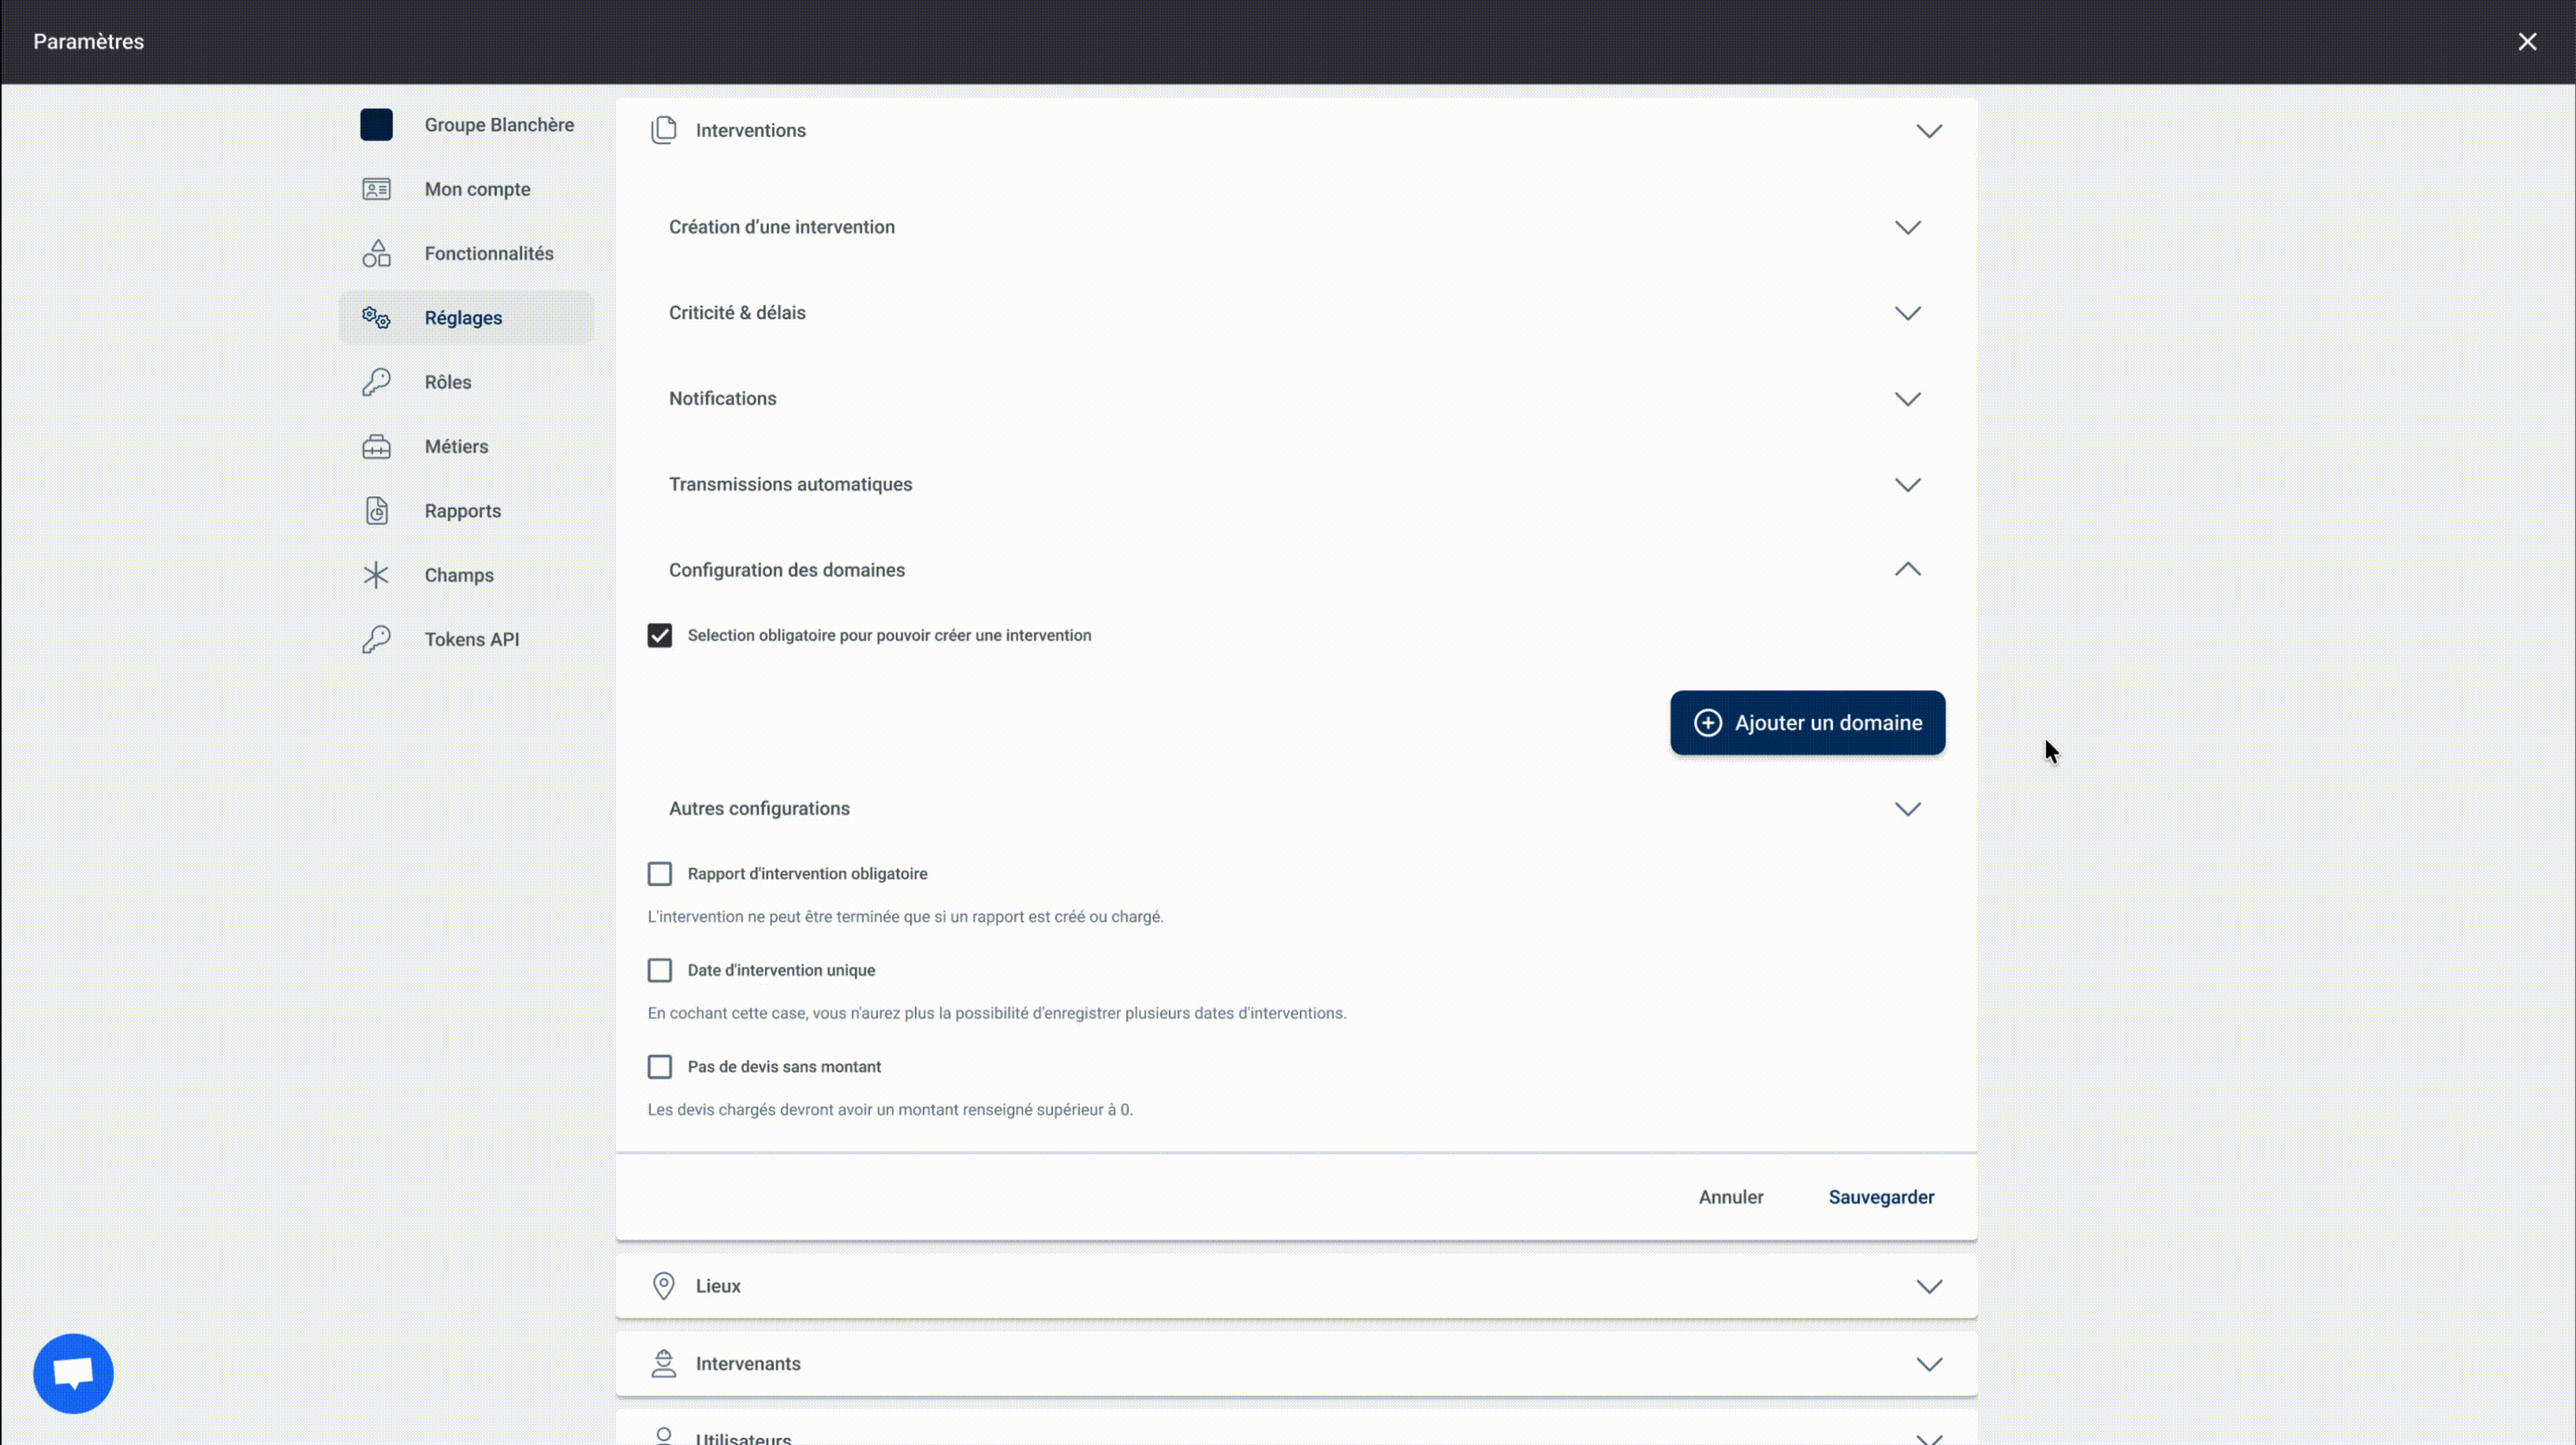Click the Lieux map pin icon

(663, 1286)
